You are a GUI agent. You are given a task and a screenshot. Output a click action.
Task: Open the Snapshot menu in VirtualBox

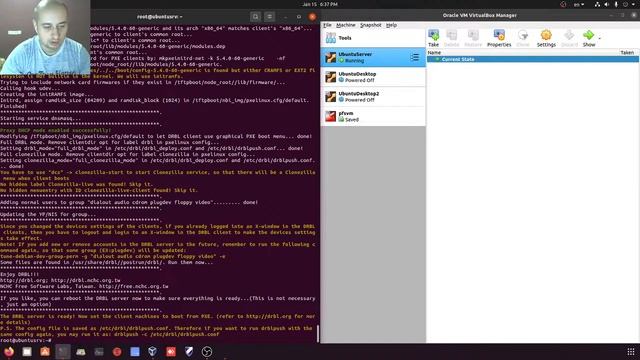(x=371, y=25)
